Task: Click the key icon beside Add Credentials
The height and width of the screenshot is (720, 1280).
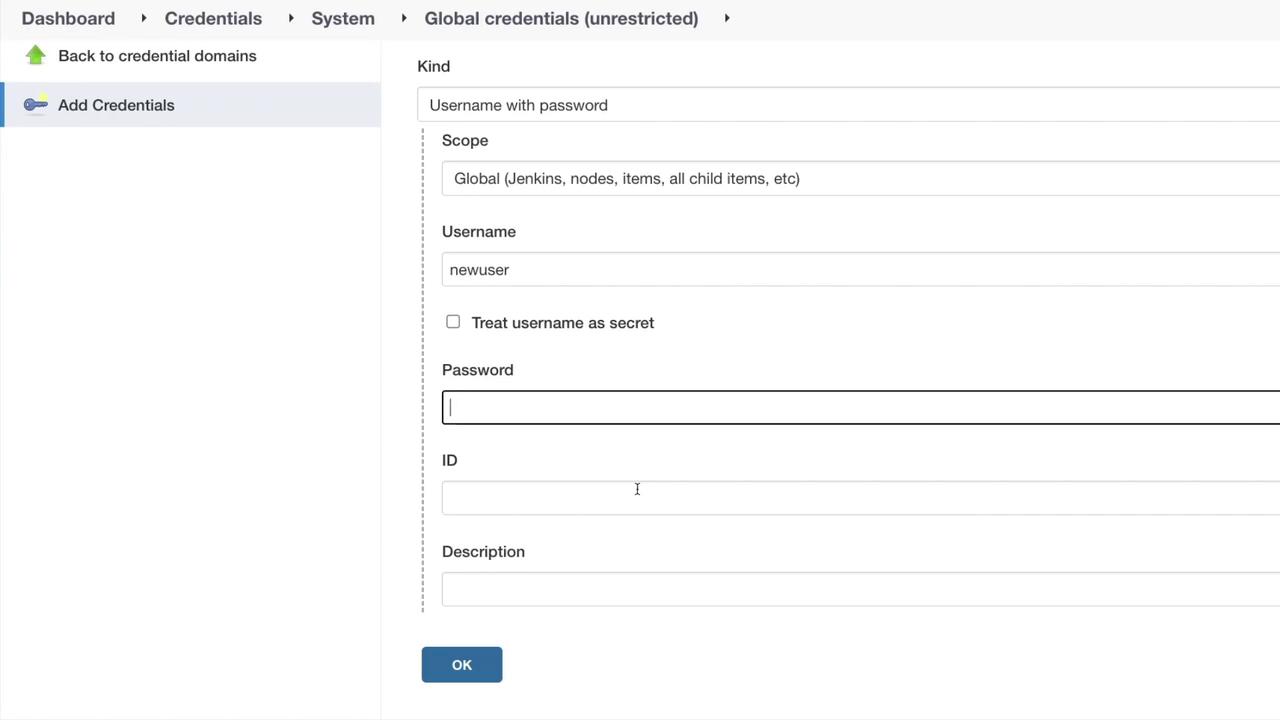Action: tap(36, 105)
